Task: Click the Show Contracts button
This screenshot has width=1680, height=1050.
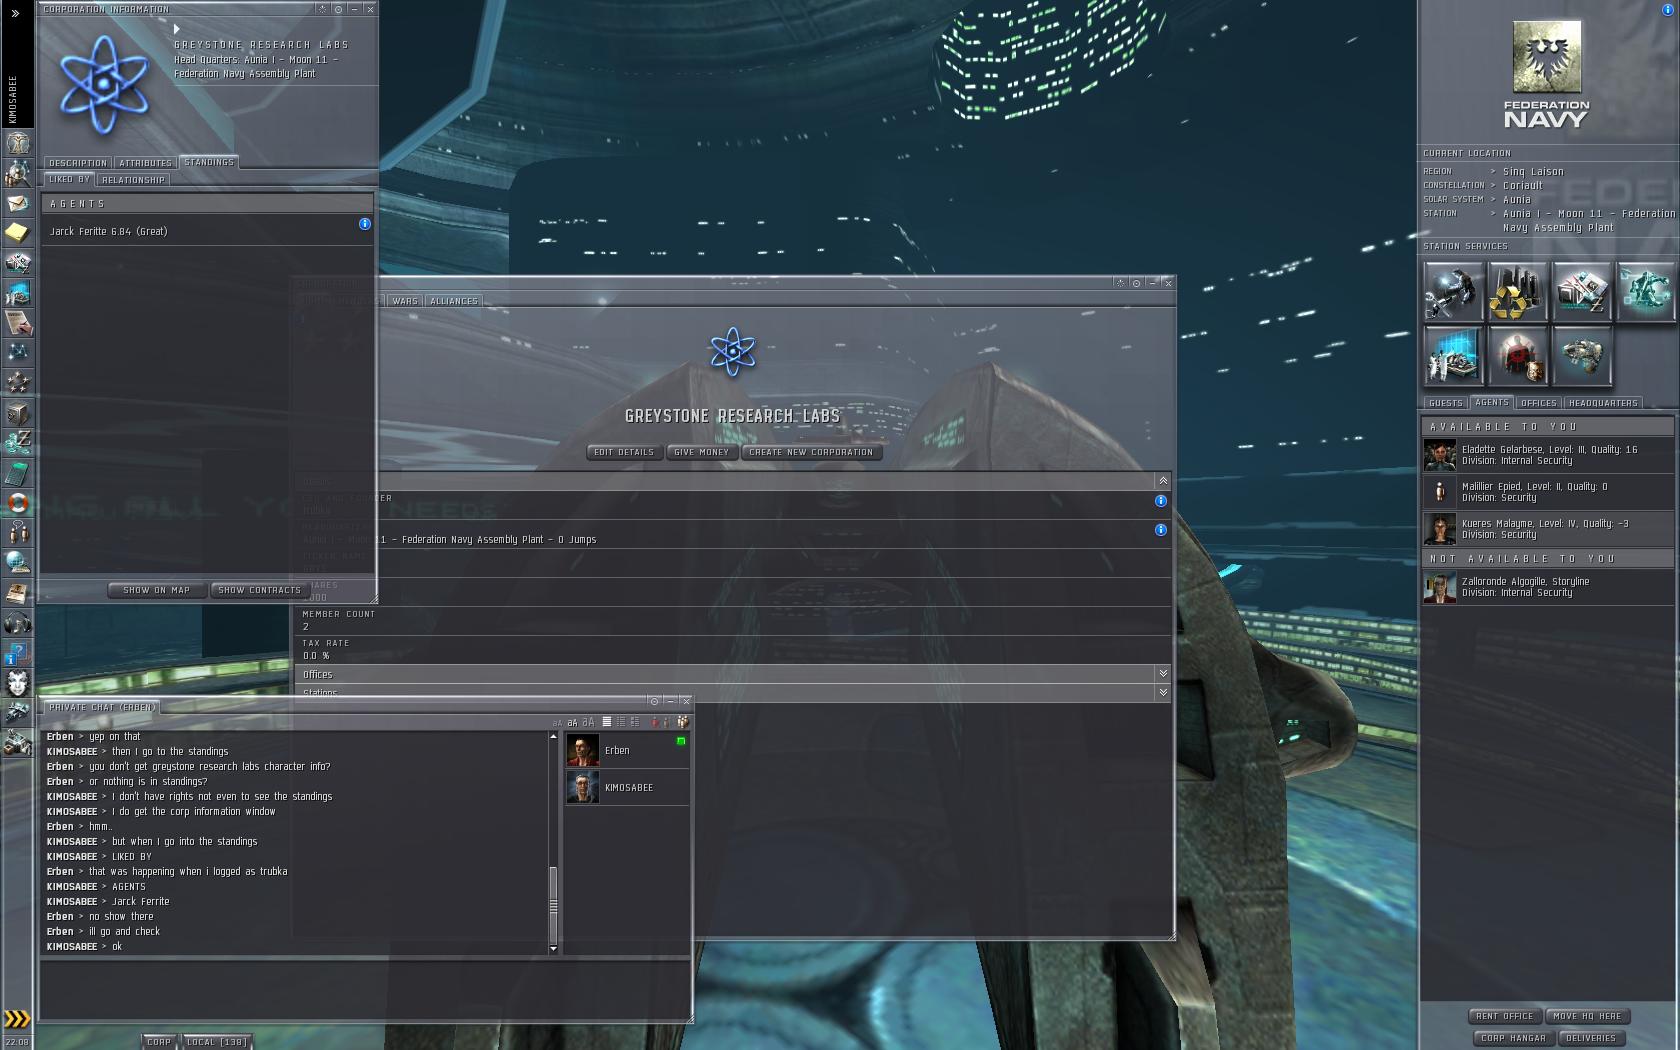Action: pos(259,590)
